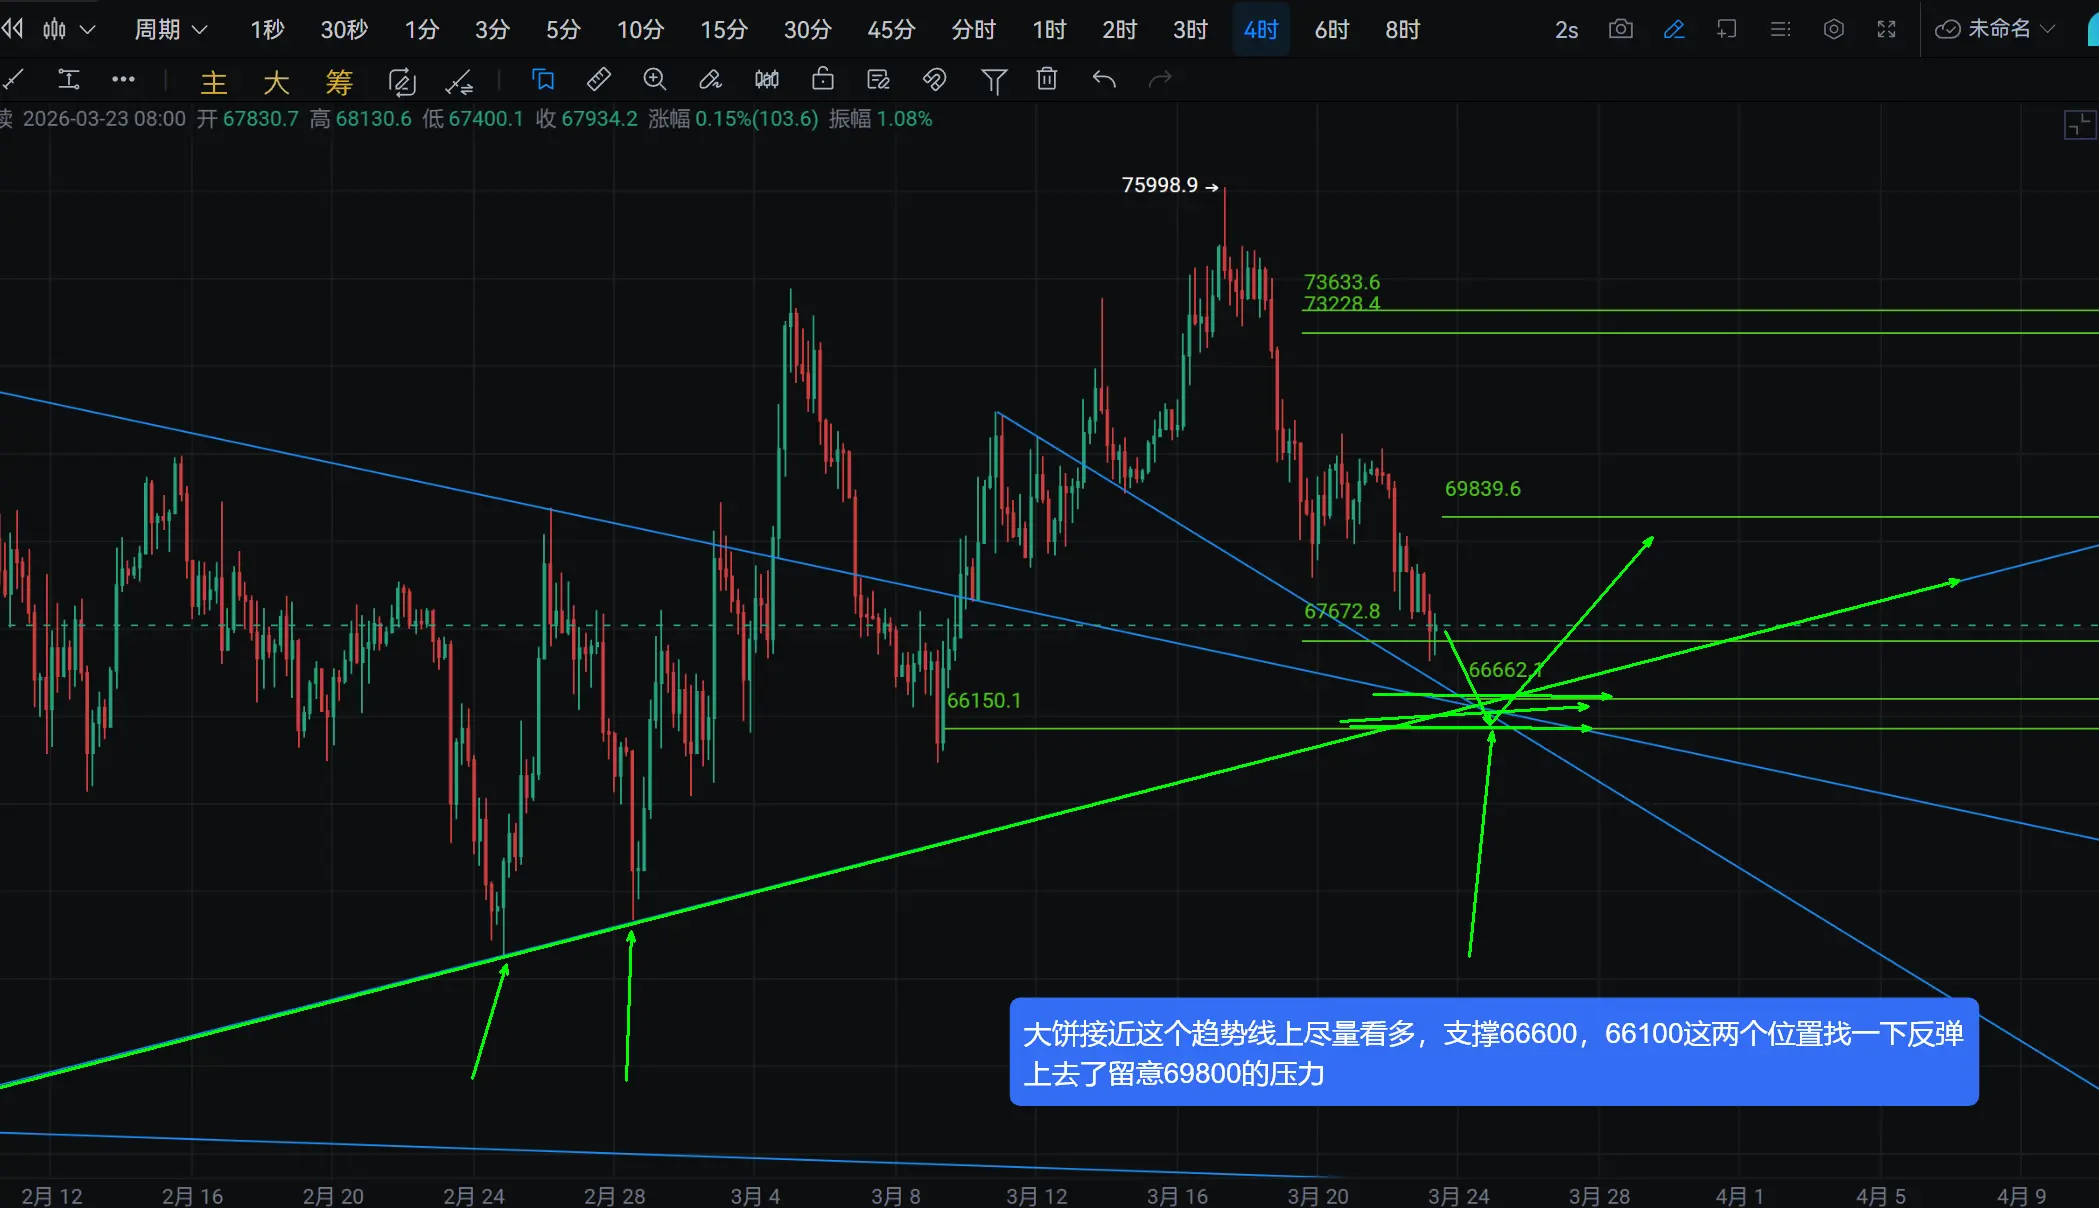2099x1208 pixels.
Task: Open the filter funnel tool
Action: pyautogui.click(x=993, y=80)
